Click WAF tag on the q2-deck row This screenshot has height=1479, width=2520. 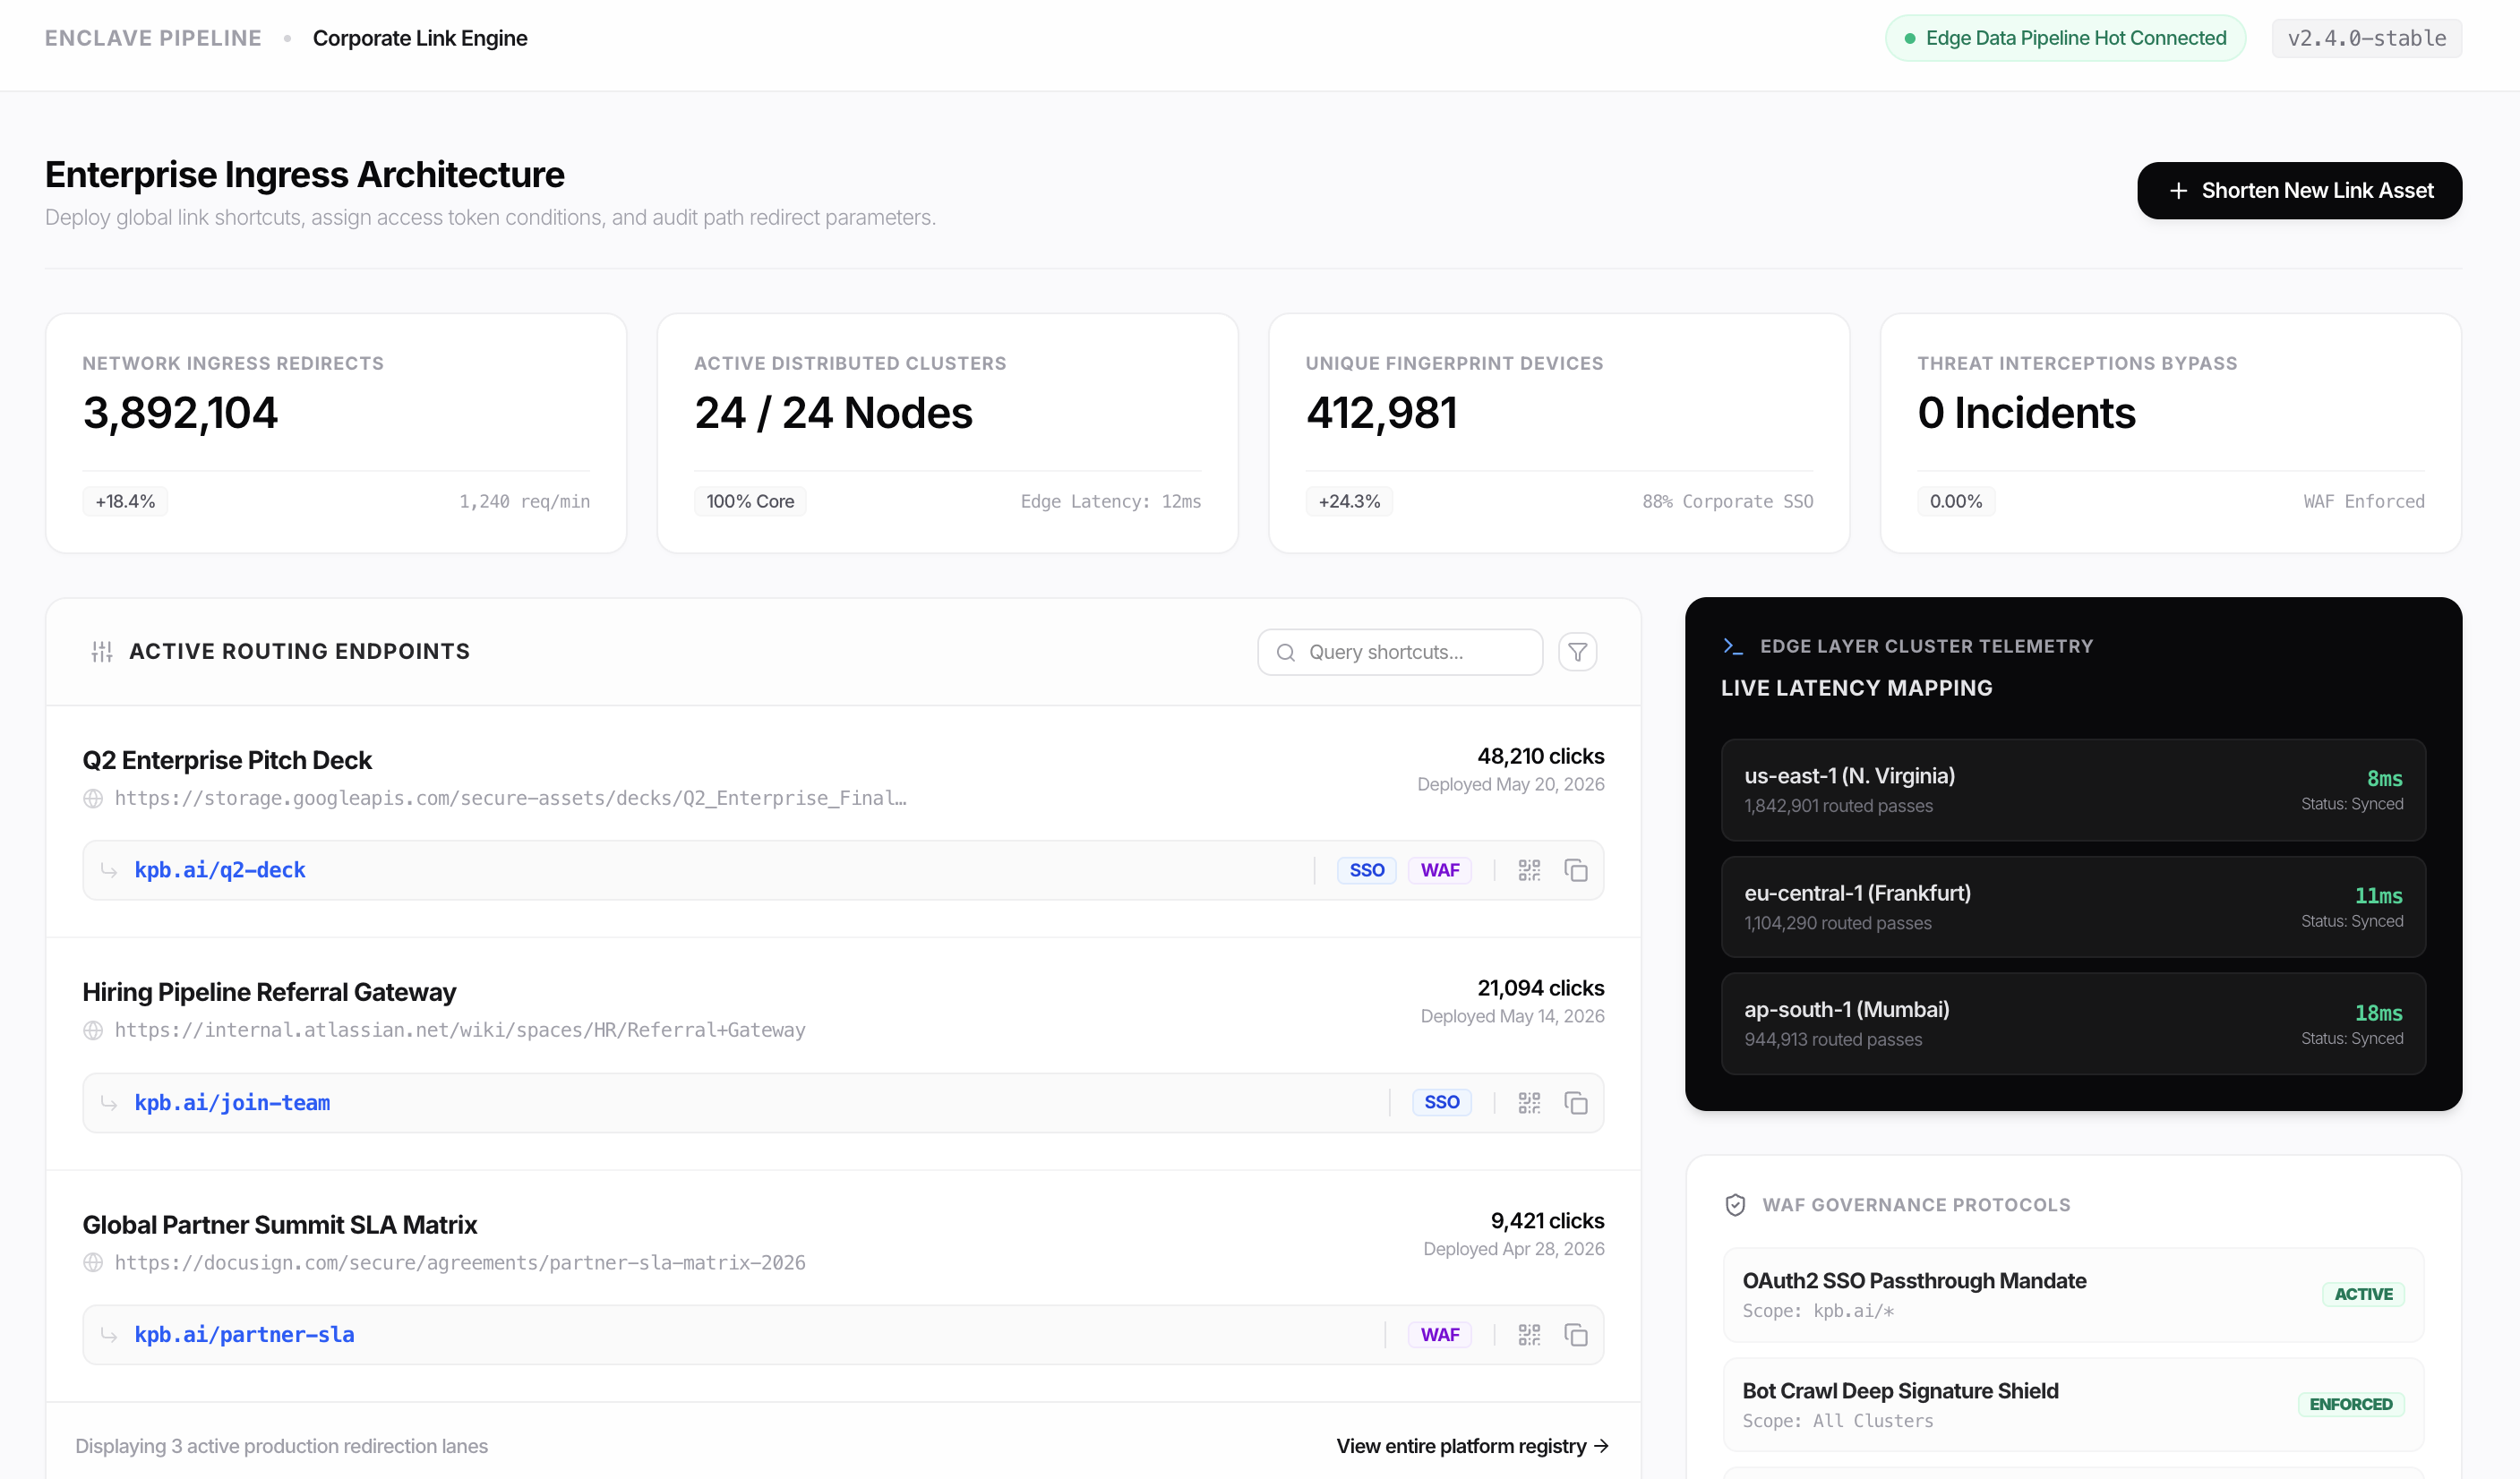click(1439, 870)
